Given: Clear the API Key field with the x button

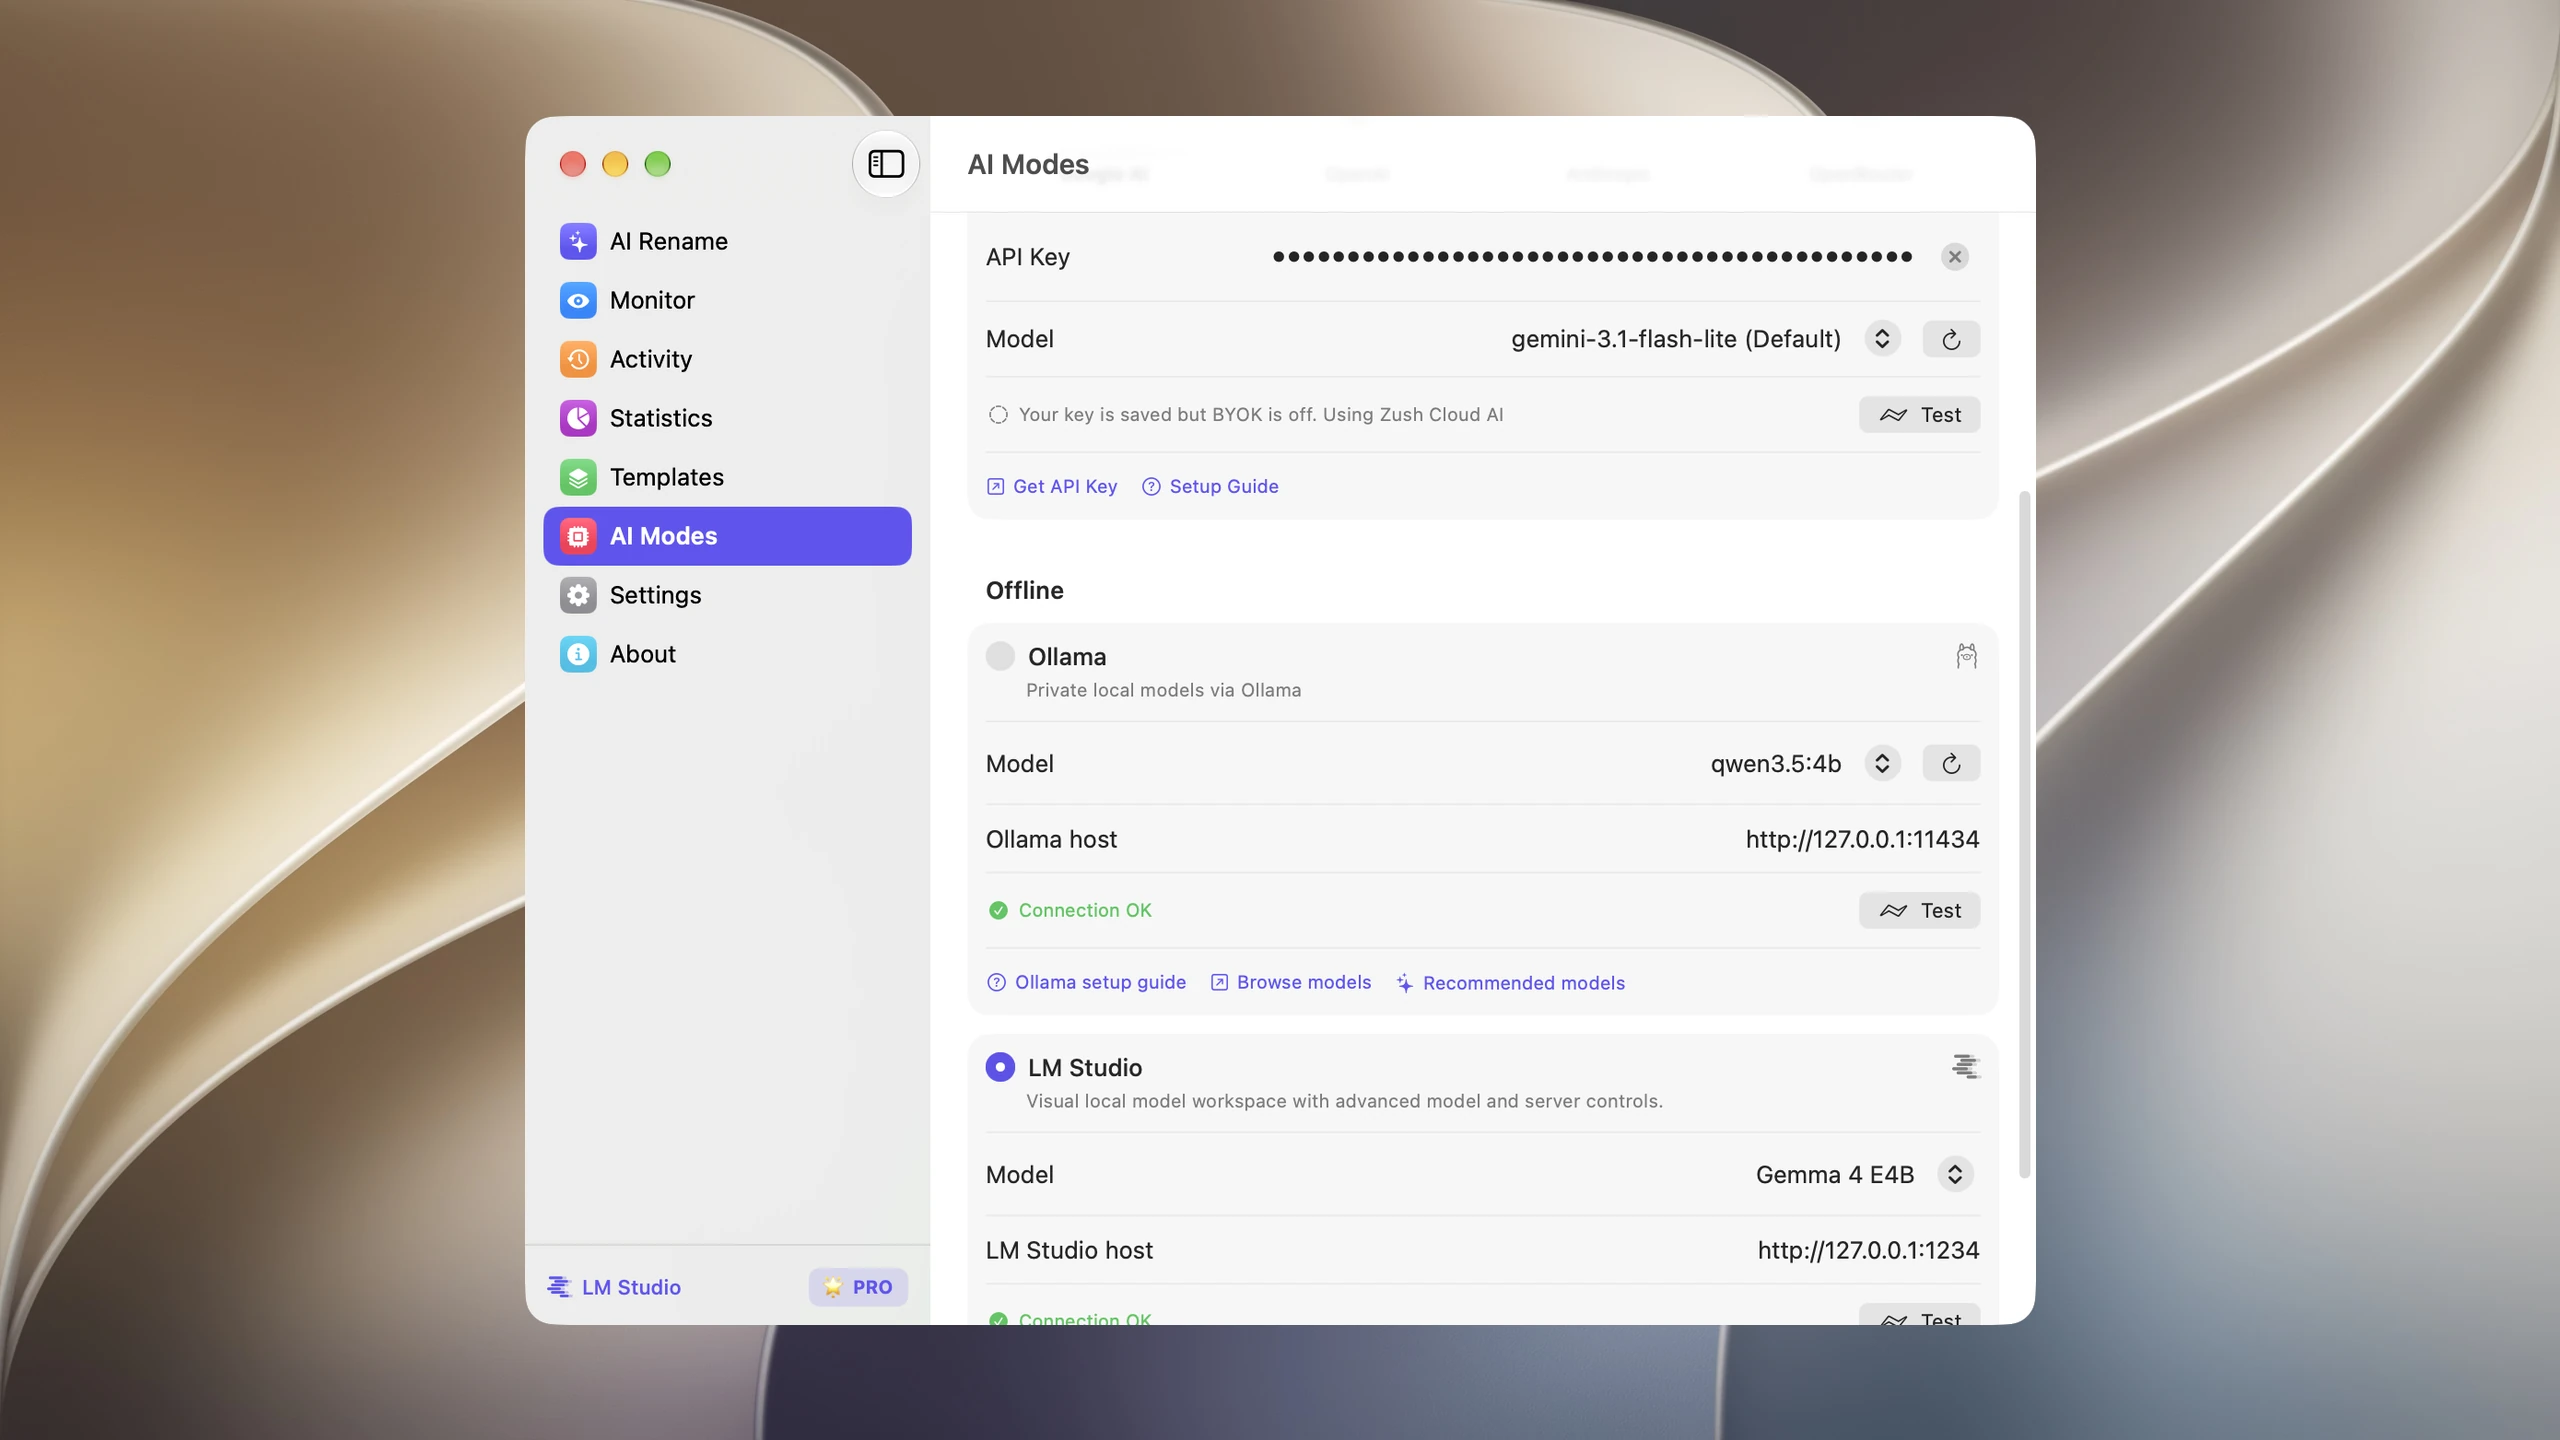Looking at the screenshot, I should point(1954,257).
